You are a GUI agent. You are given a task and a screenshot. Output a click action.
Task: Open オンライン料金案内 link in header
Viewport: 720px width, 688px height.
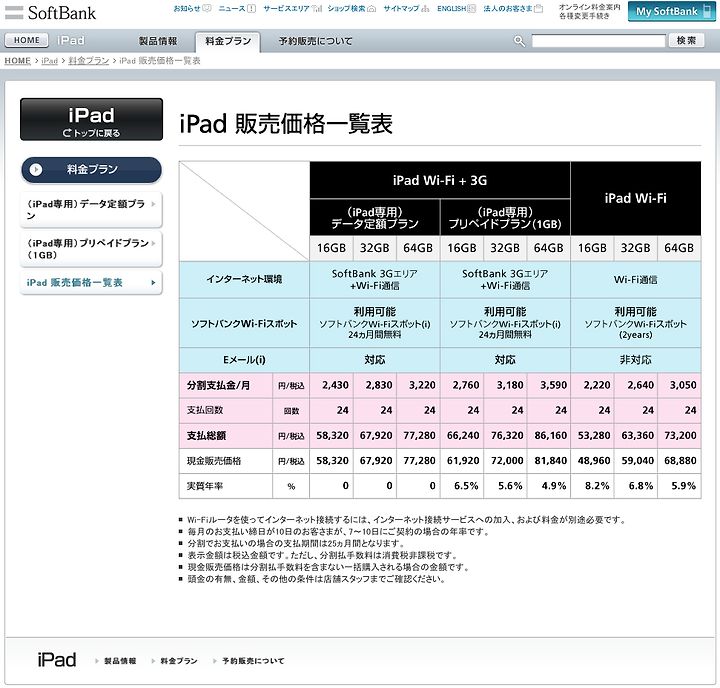(x=590, y=7)
